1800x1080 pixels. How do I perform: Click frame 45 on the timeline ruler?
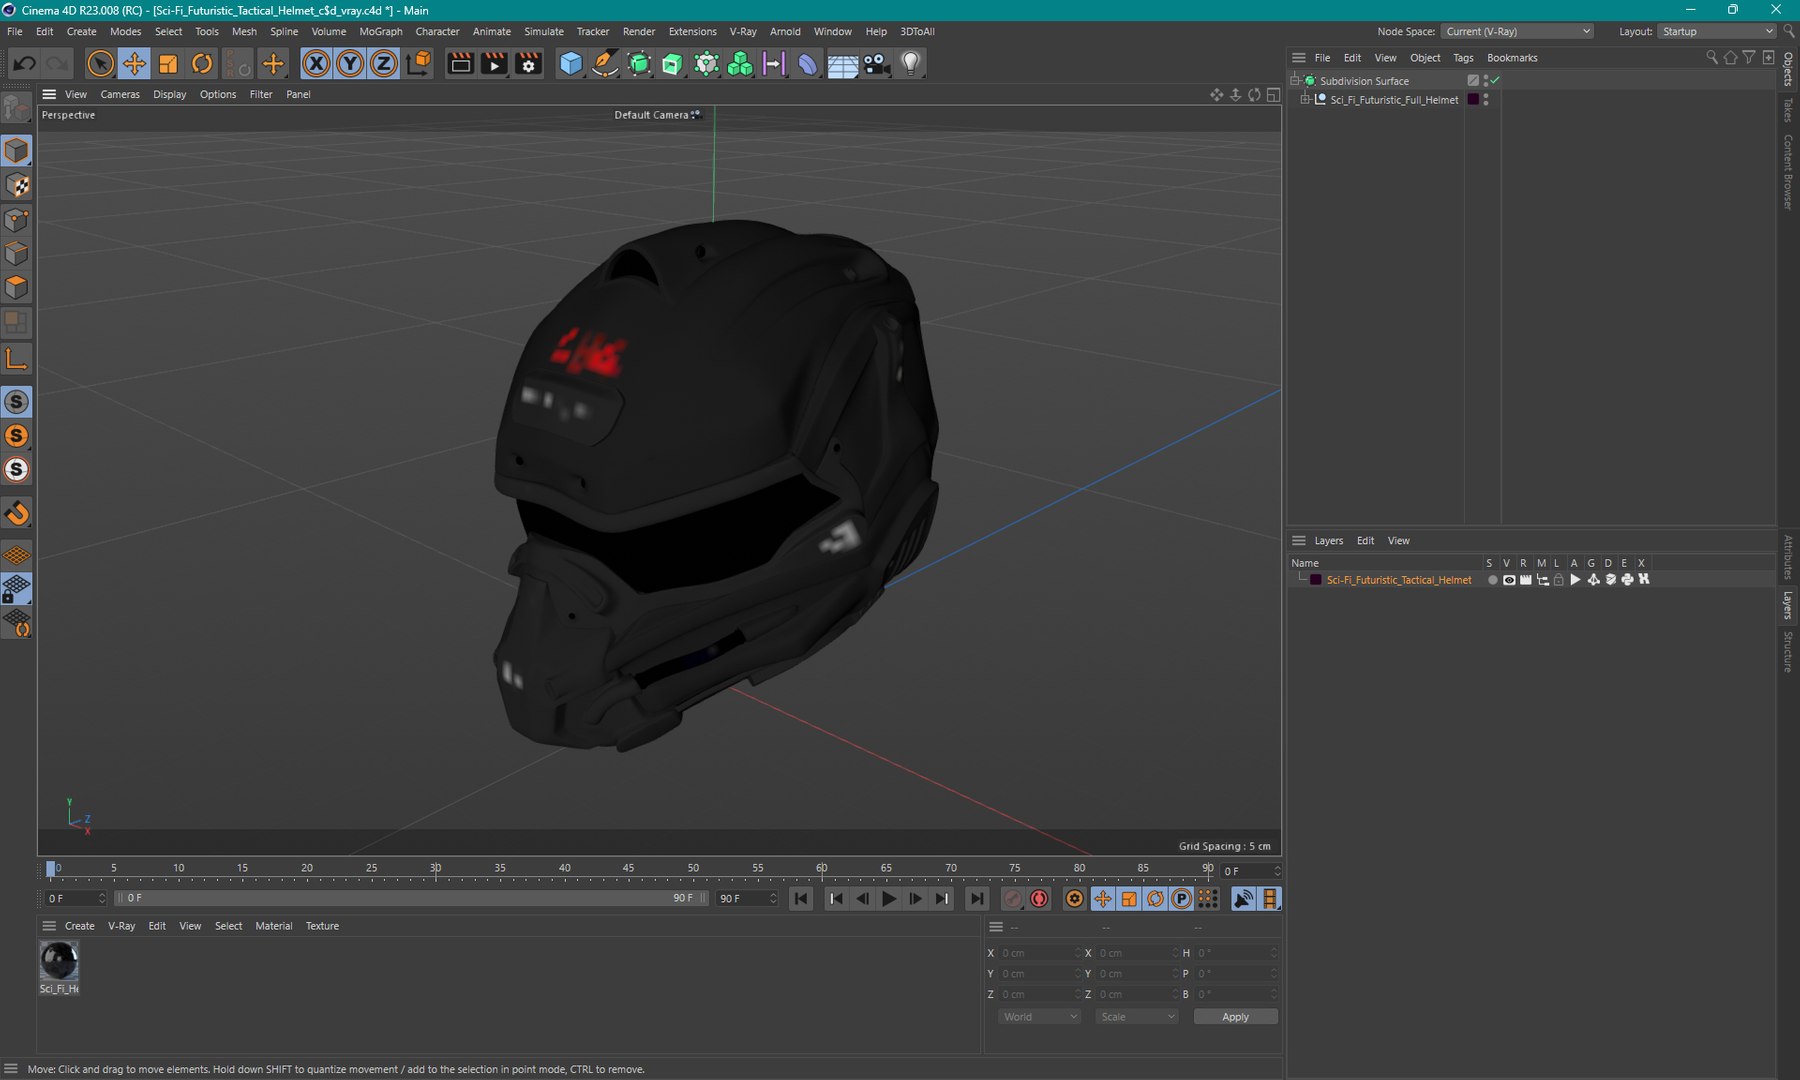[628, 868]
